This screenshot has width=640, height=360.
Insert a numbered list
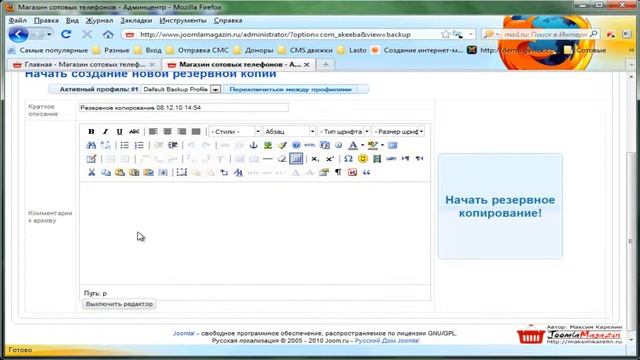139,145
